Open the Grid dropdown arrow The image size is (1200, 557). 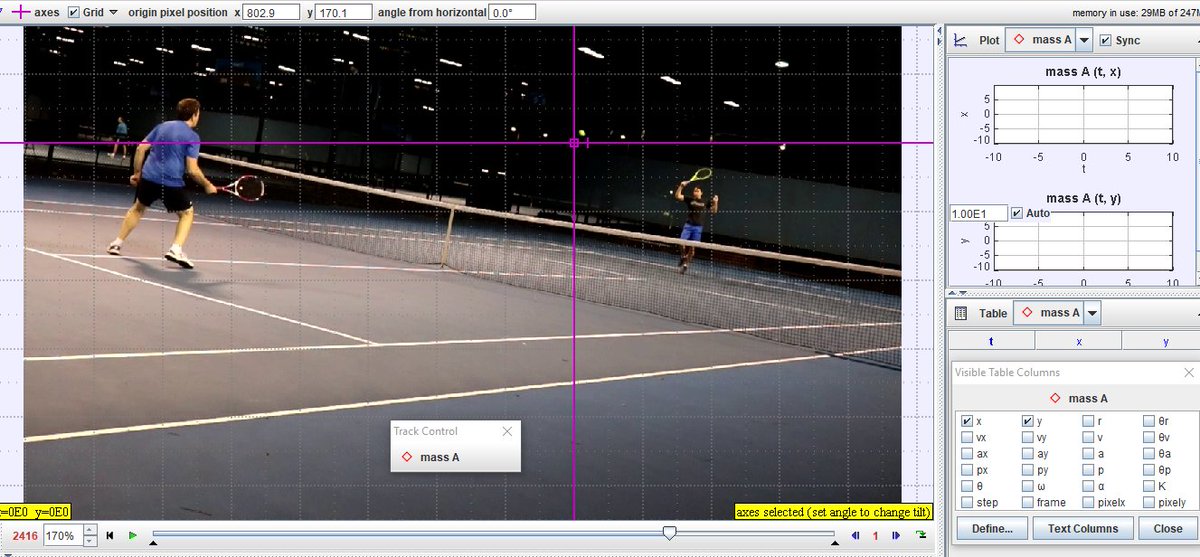[112, 12]
